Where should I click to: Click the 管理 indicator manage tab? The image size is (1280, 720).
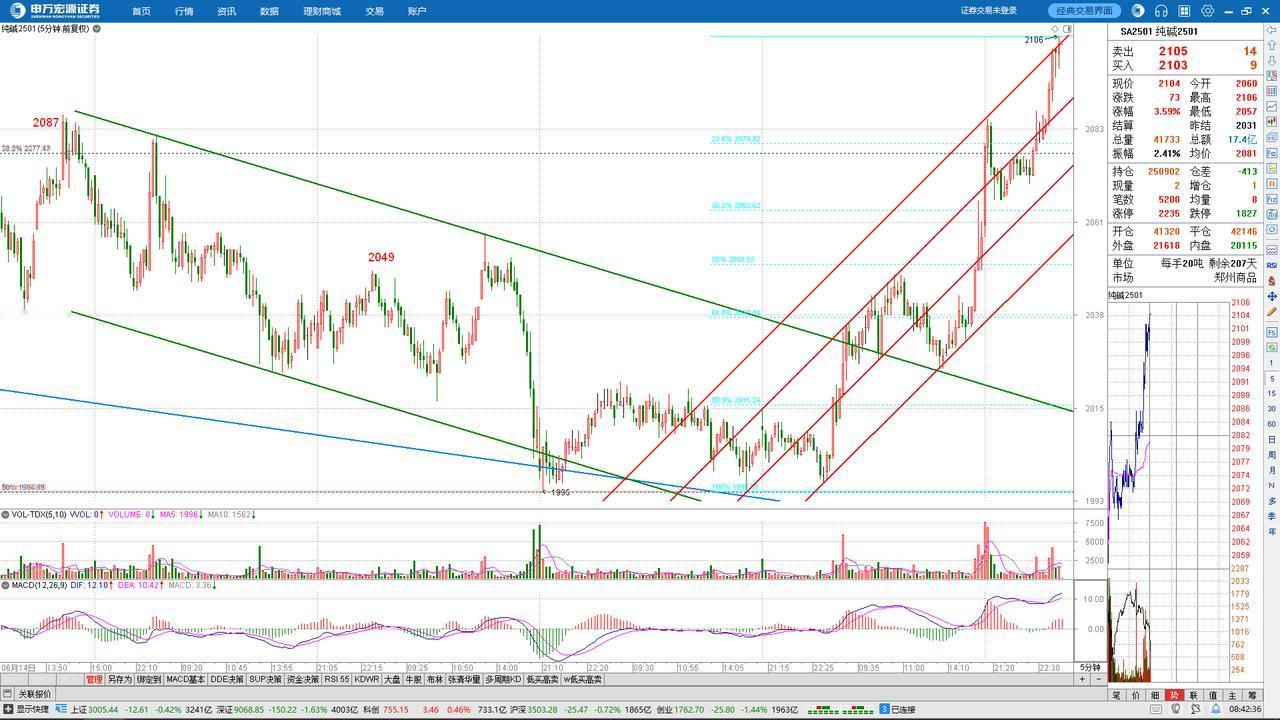pos(94,680)
